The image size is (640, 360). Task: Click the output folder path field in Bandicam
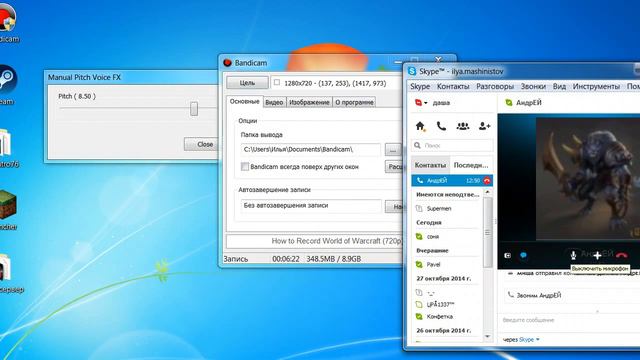(311, 149)
